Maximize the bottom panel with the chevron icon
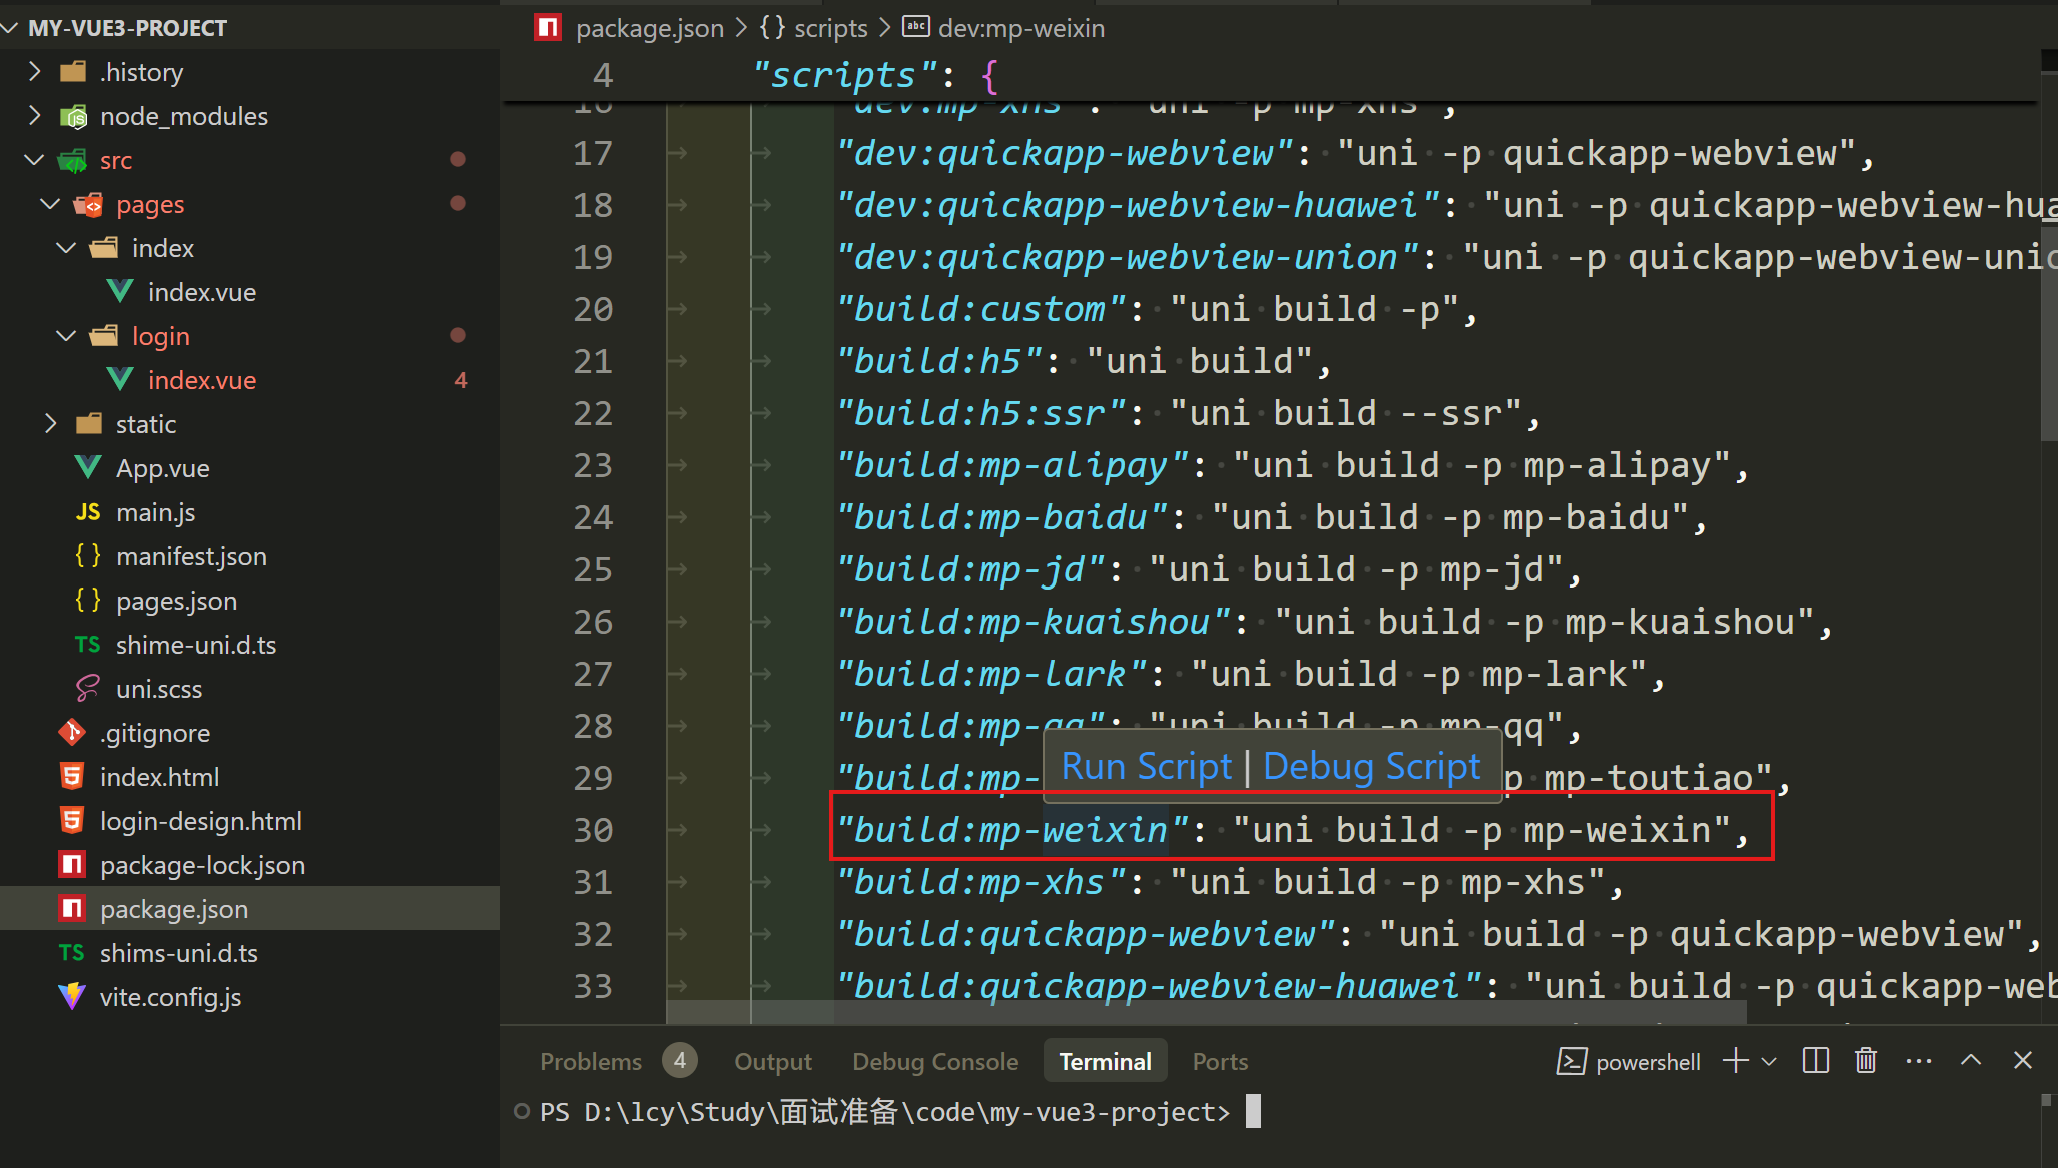2058x1168 pixels. point(1969,1060)
